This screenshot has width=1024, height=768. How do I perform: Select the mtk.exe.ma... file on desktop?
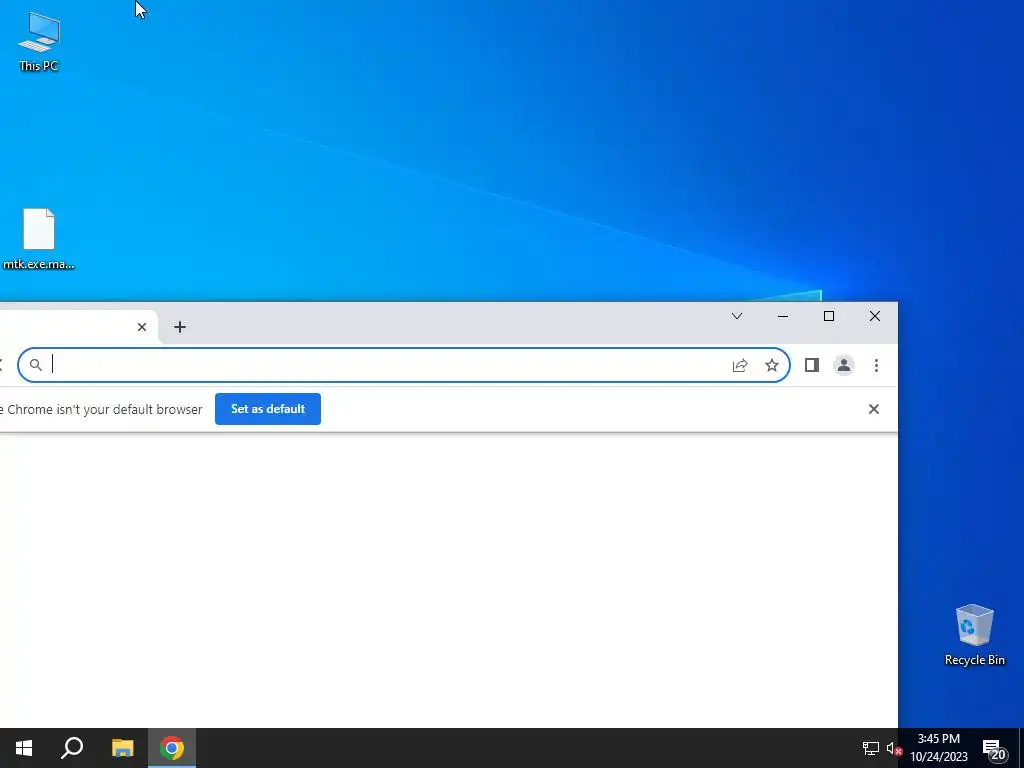[39, 238]
